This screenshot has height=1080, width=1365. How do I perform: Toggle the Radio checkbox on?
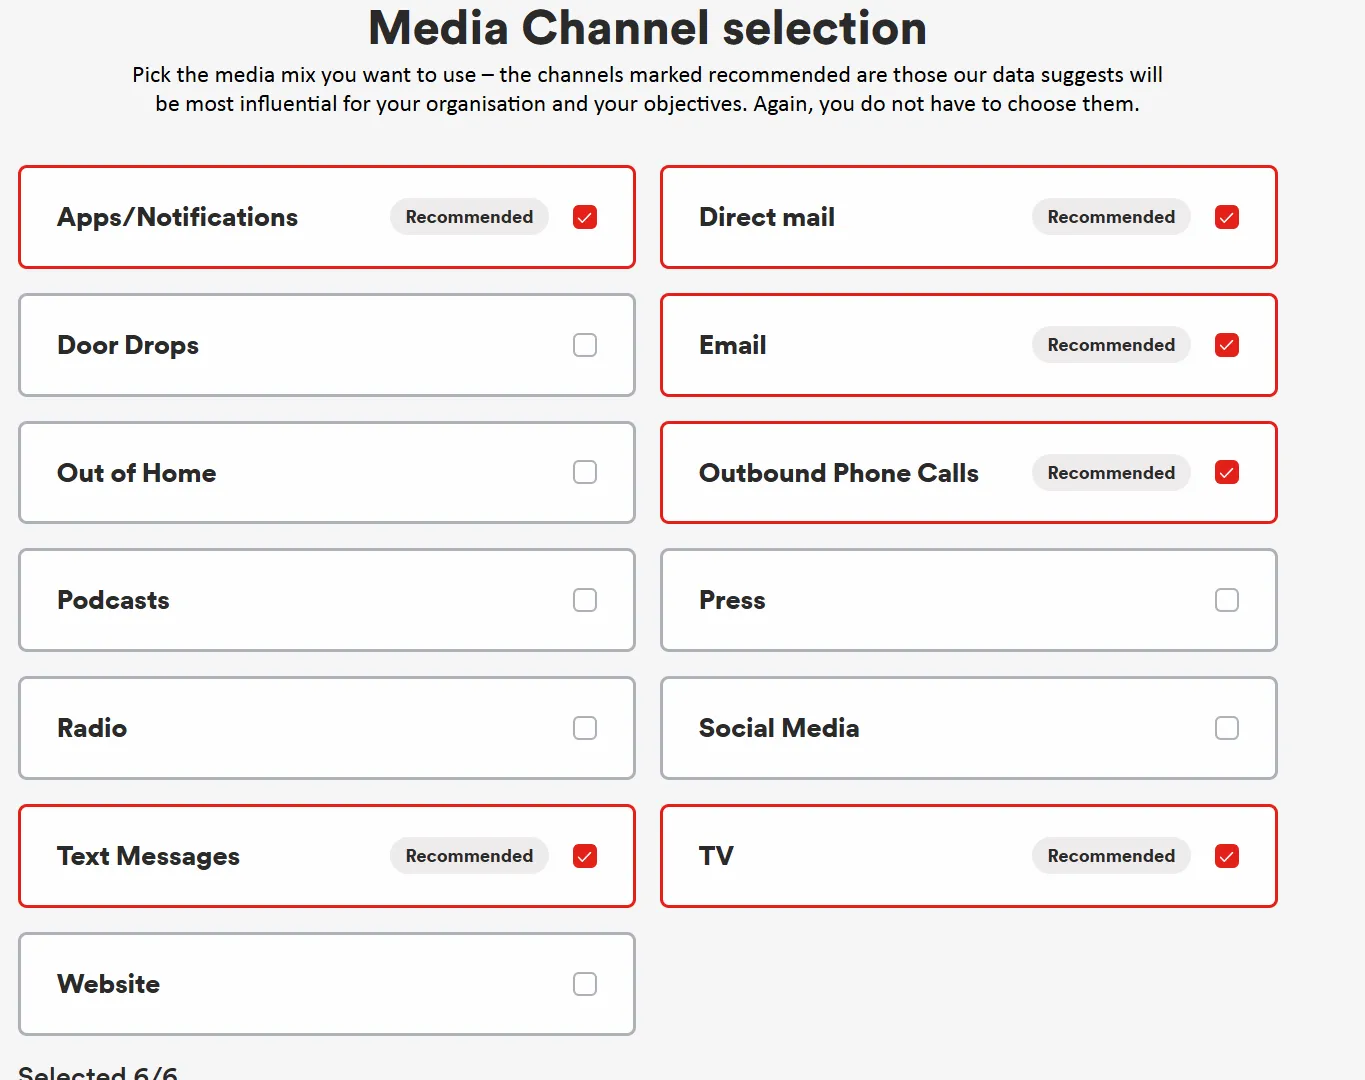(585, 728)
